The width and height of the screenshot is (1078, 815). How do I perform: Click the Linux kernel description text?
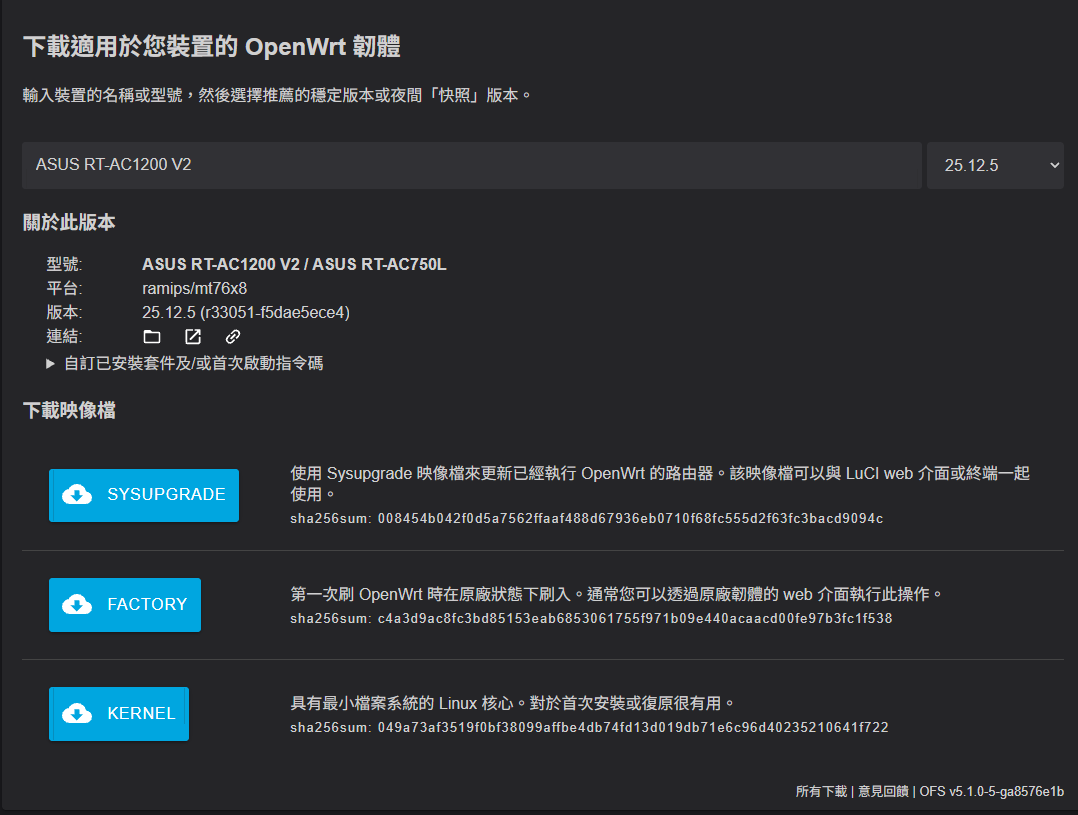click(x=512, y=704)
